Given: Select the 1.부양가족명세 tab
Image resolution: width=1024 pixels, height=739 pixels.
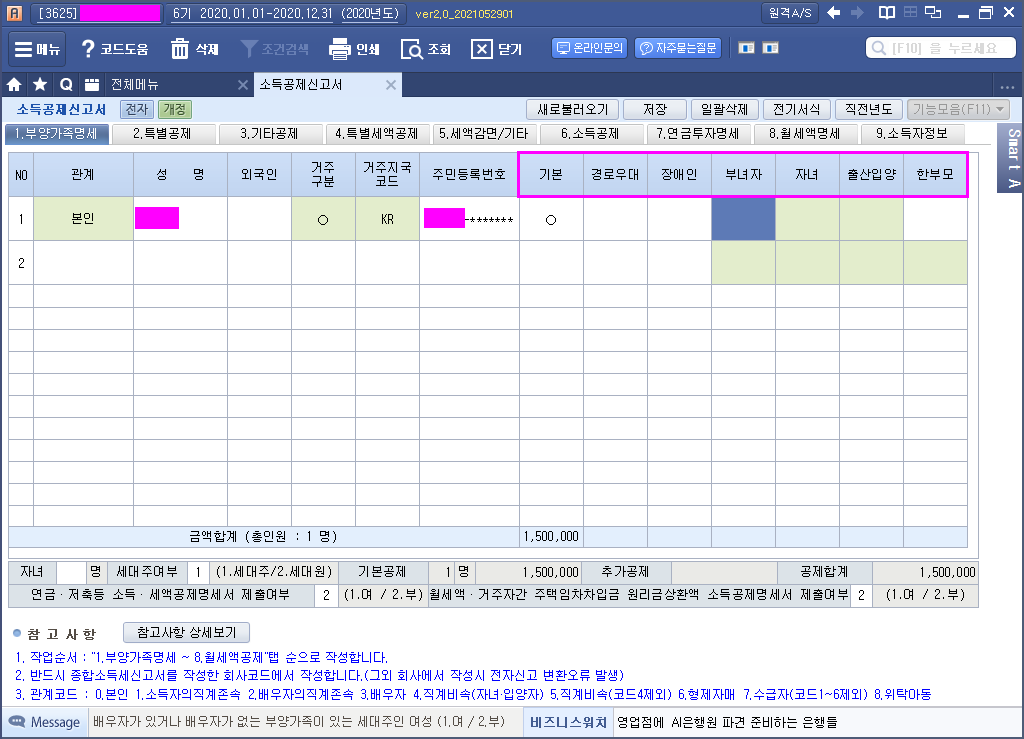Looking at the screenshot, I should tap(56, 134).
